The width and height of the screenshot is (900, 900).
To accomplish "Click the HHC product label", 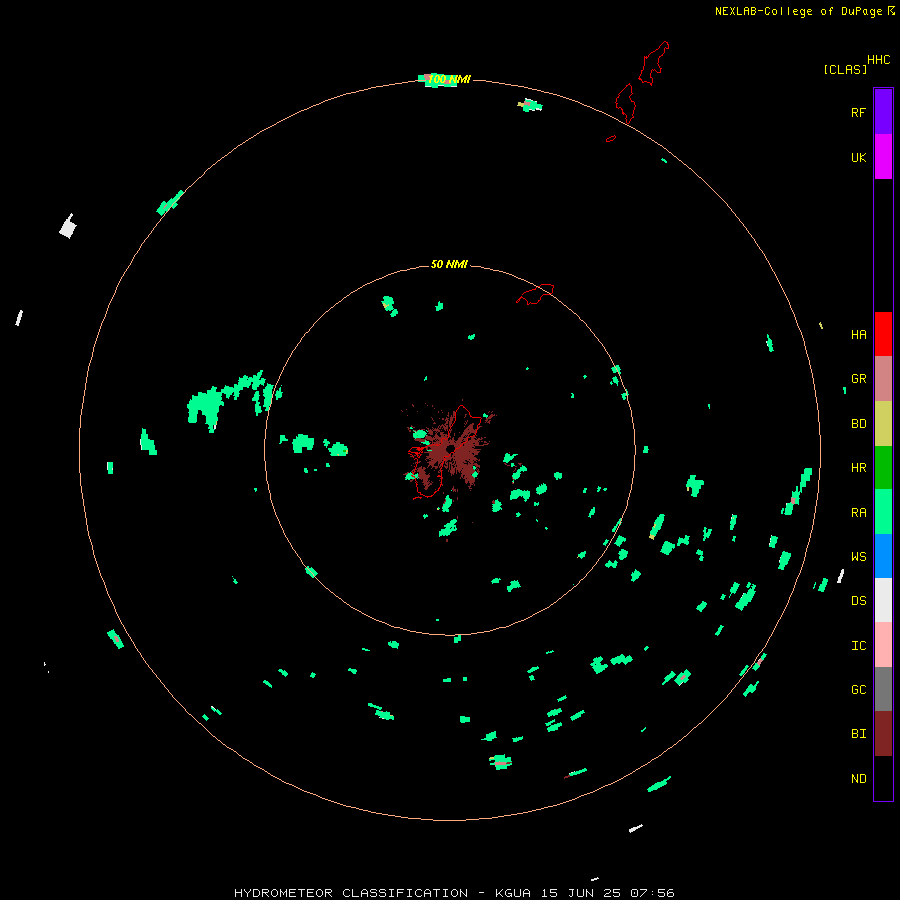I will pyautogui.click(x=879, y=60).
